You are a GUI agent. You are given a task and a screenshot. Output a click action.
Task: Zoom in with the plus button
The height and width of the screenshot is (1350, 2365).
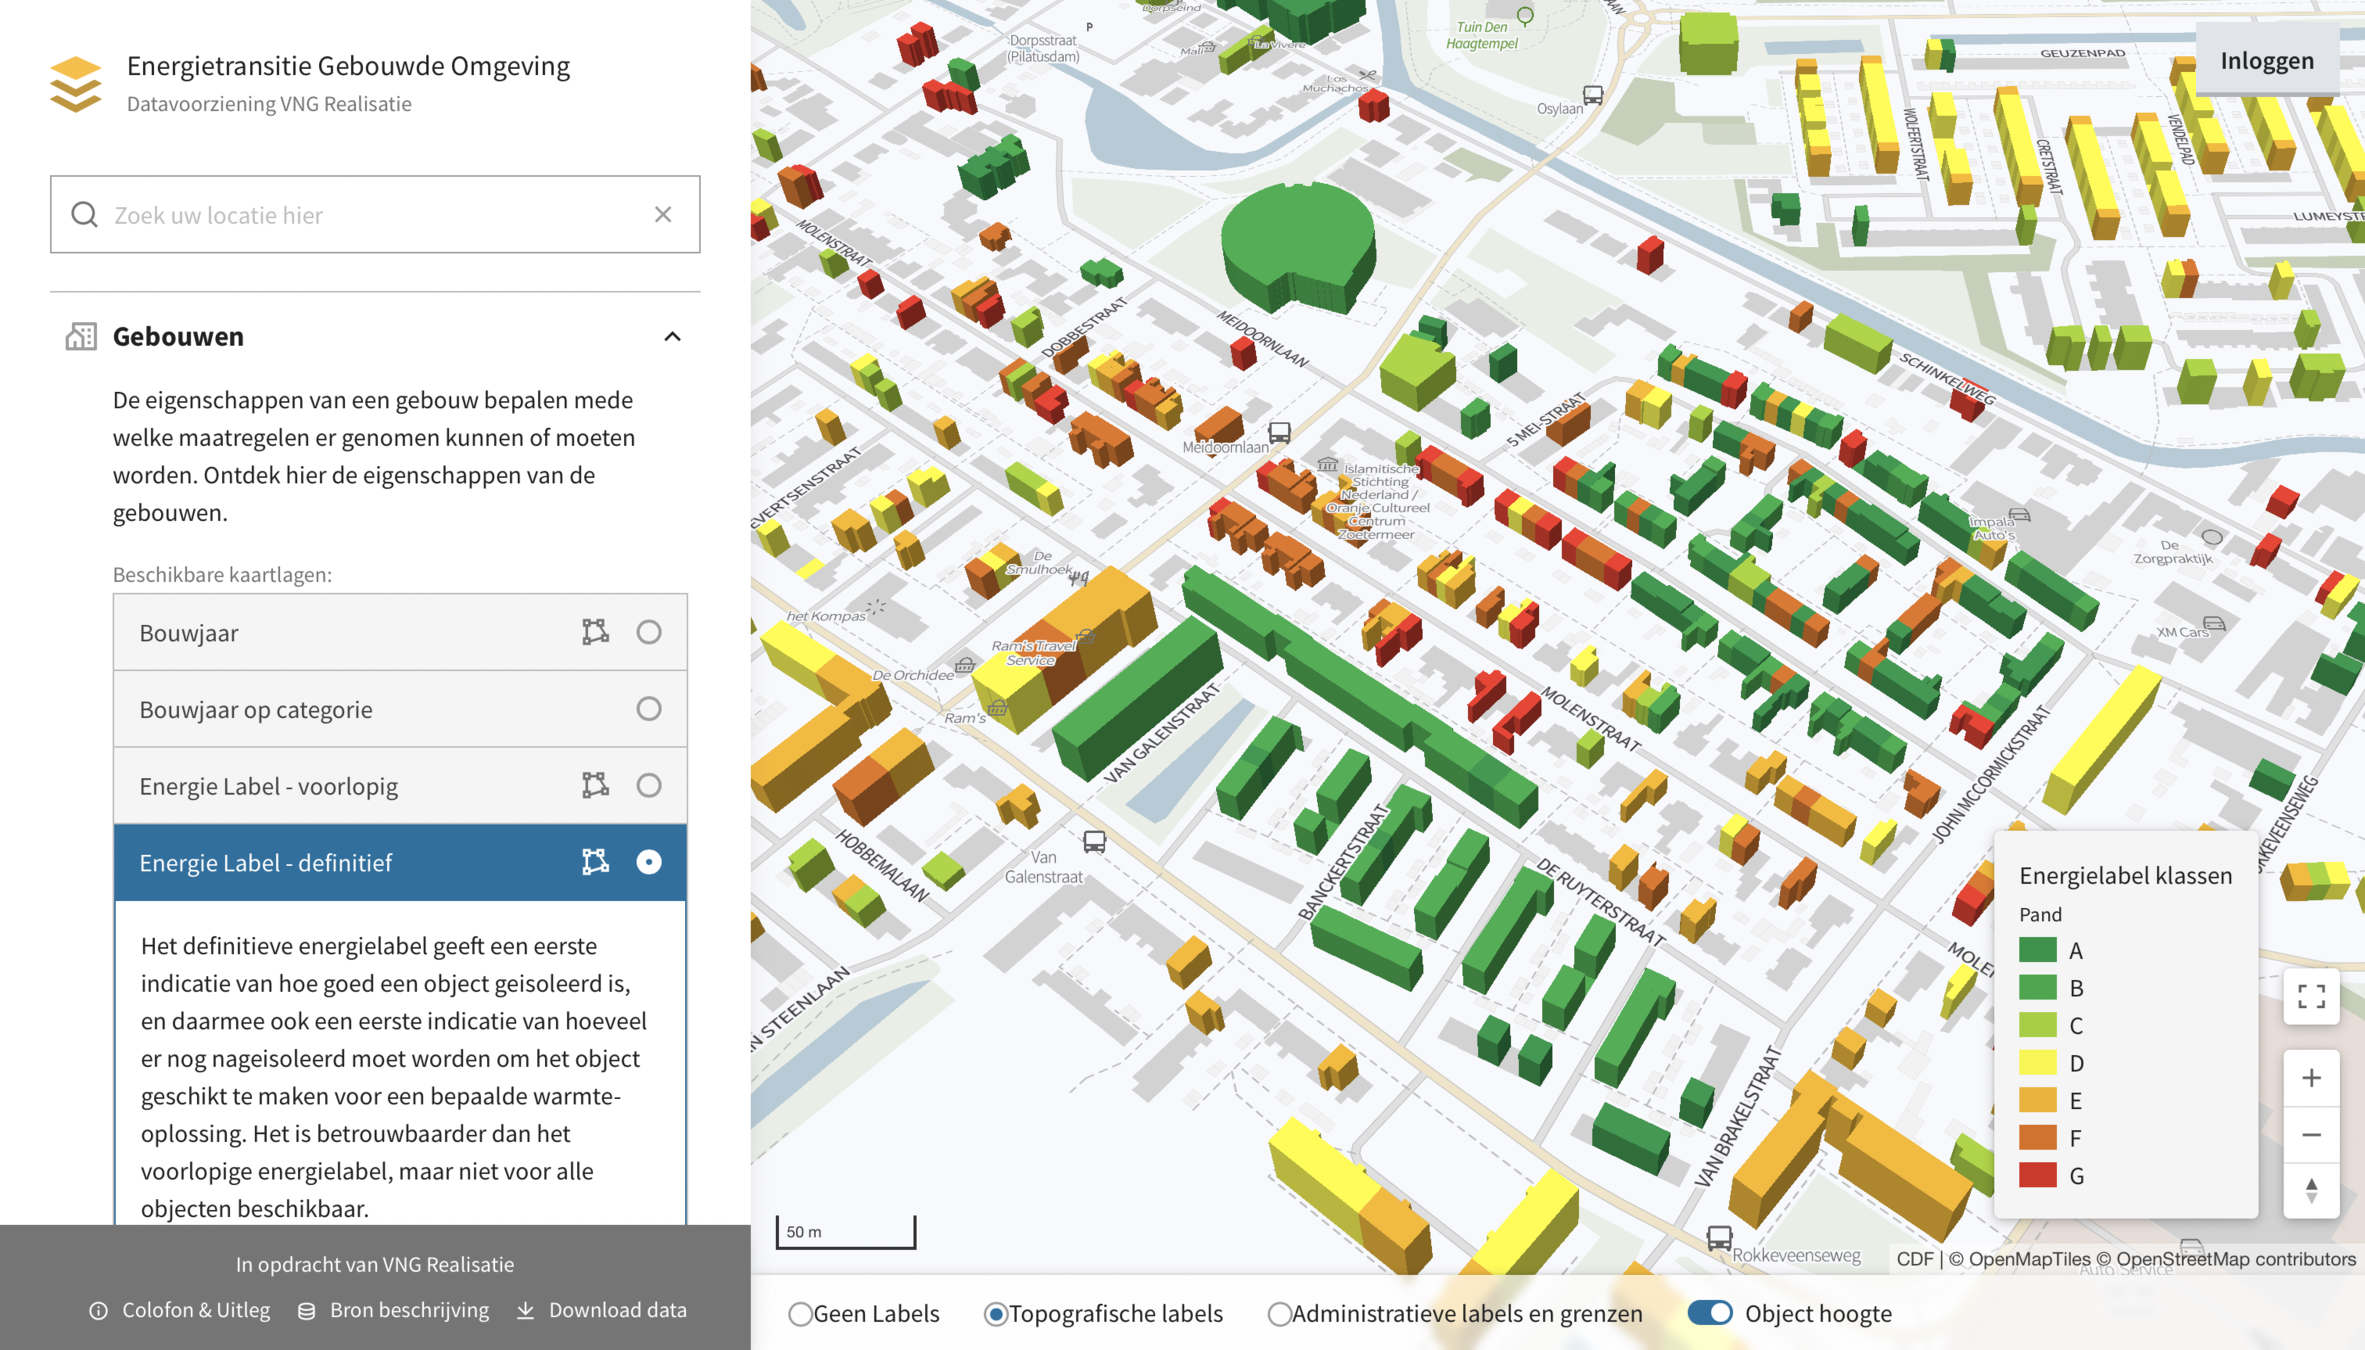point(2311,1078)
